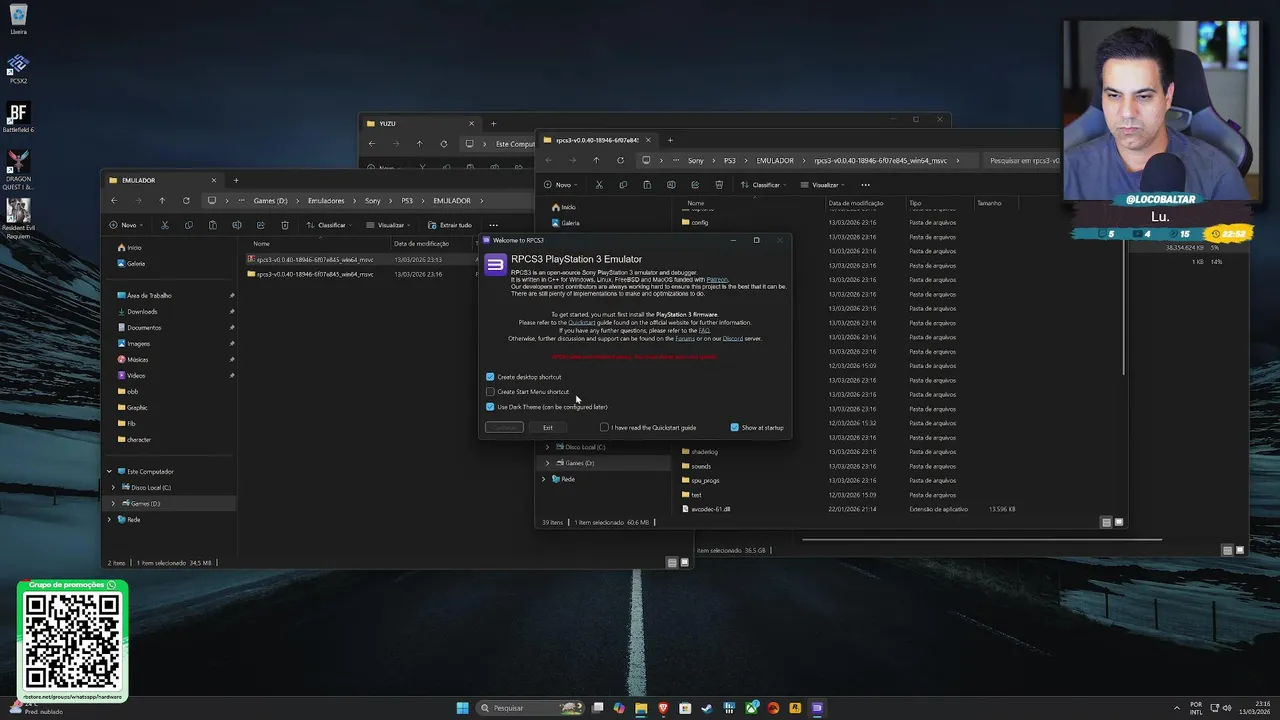
Task: Follow the Discord server link
Action: pyautogui.click(x=732, y=339)
